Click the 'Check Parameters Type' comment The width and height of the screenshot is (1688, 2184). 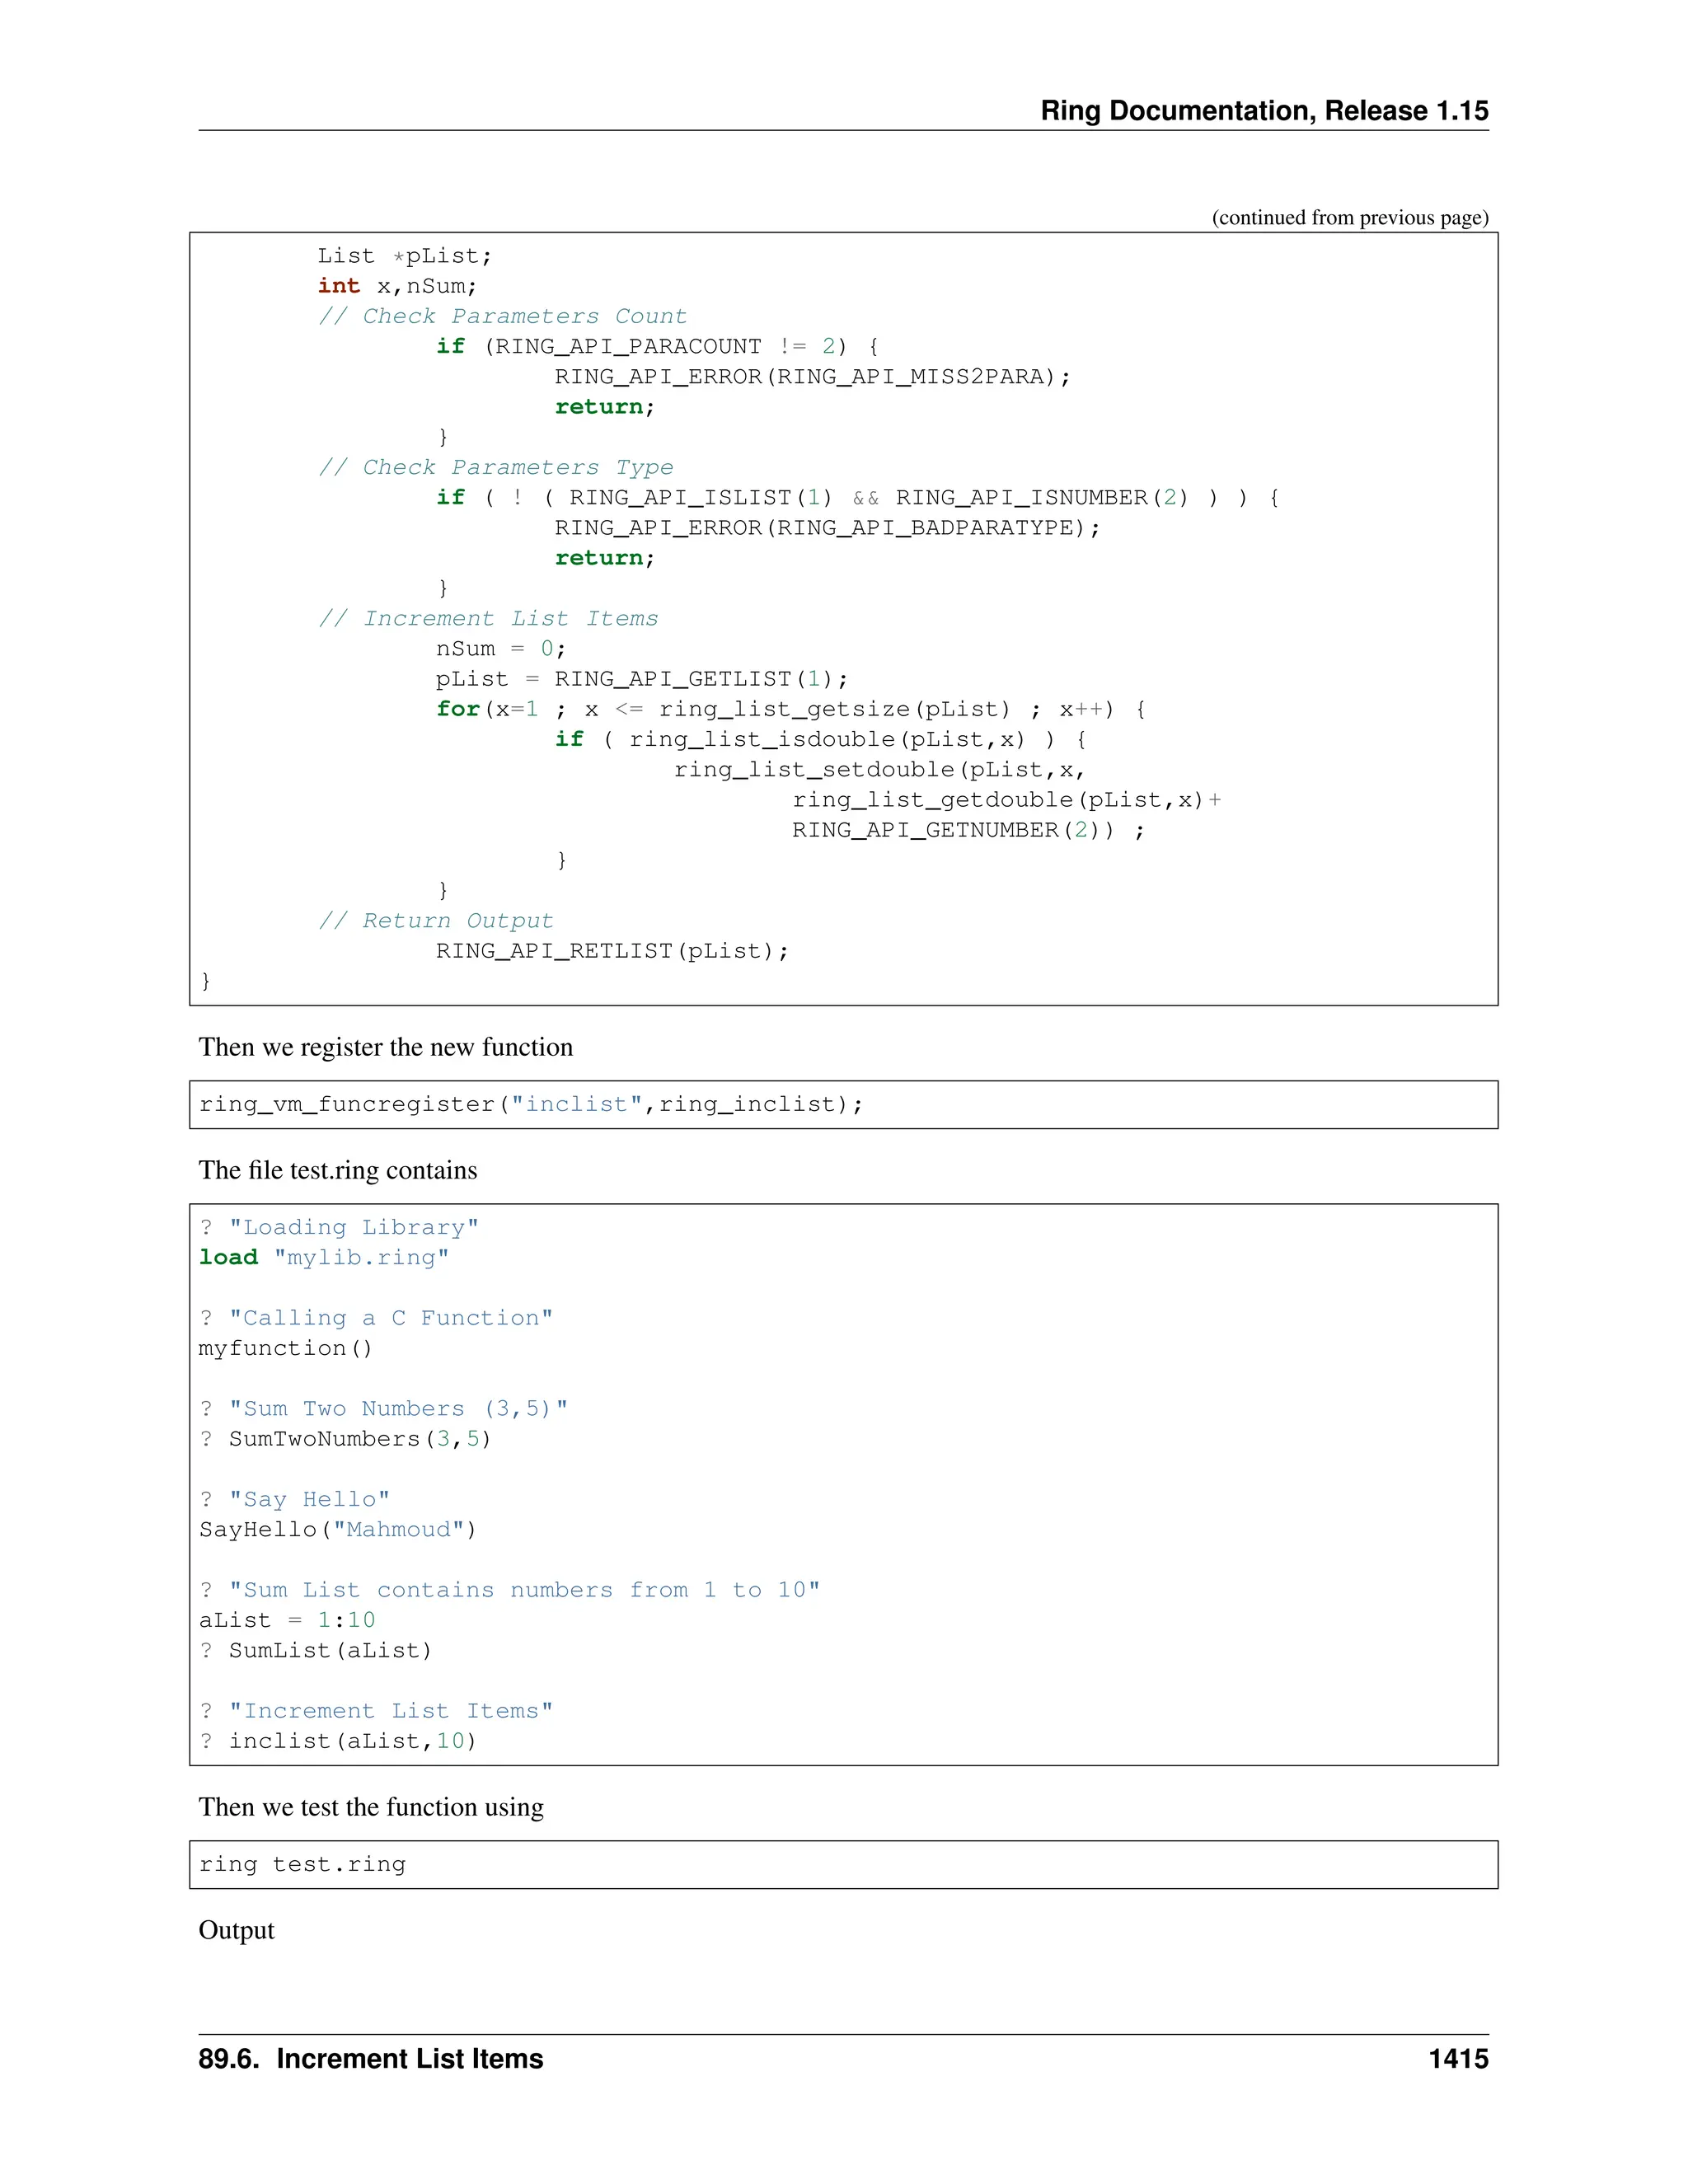[495, 467]
